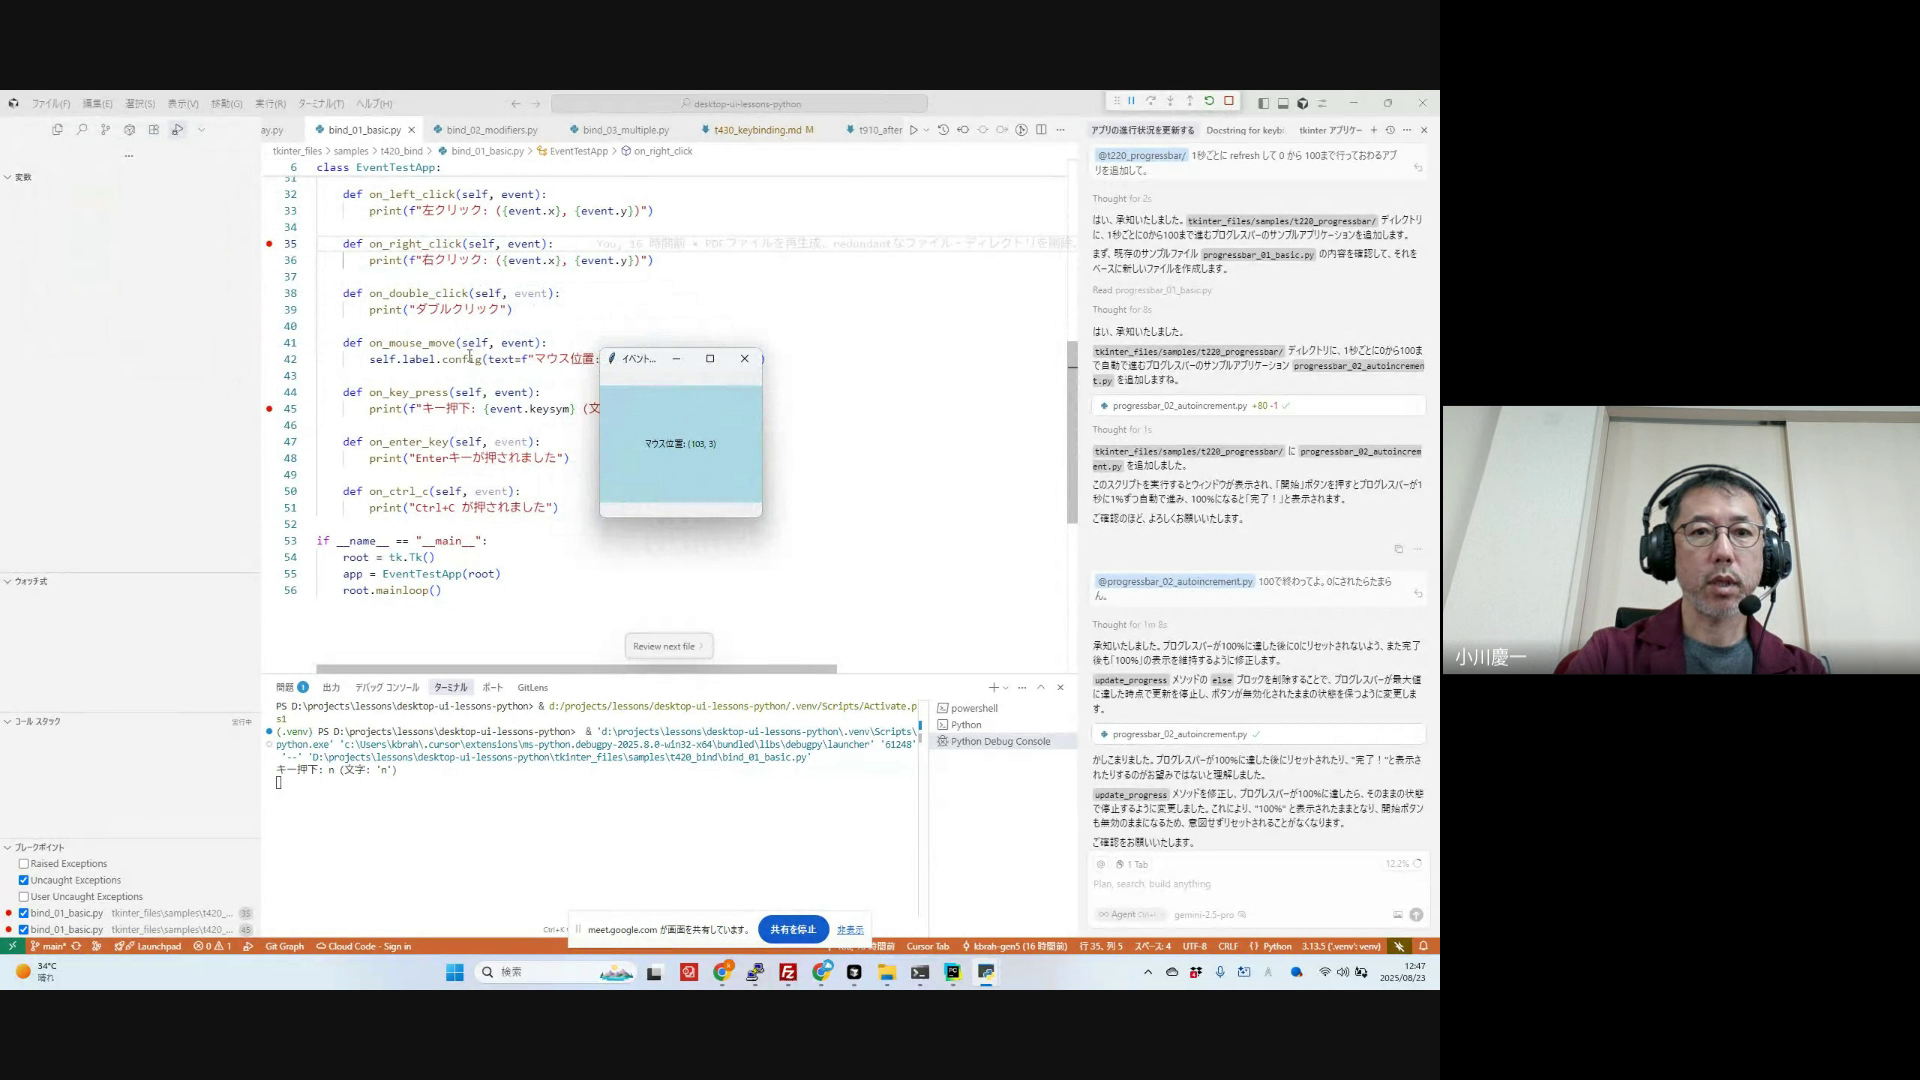This screenshot has width=1920, height=1080.
Task: Open the ターミナル(T) menu
Action: pyautogui.click(x=320, y=104)
